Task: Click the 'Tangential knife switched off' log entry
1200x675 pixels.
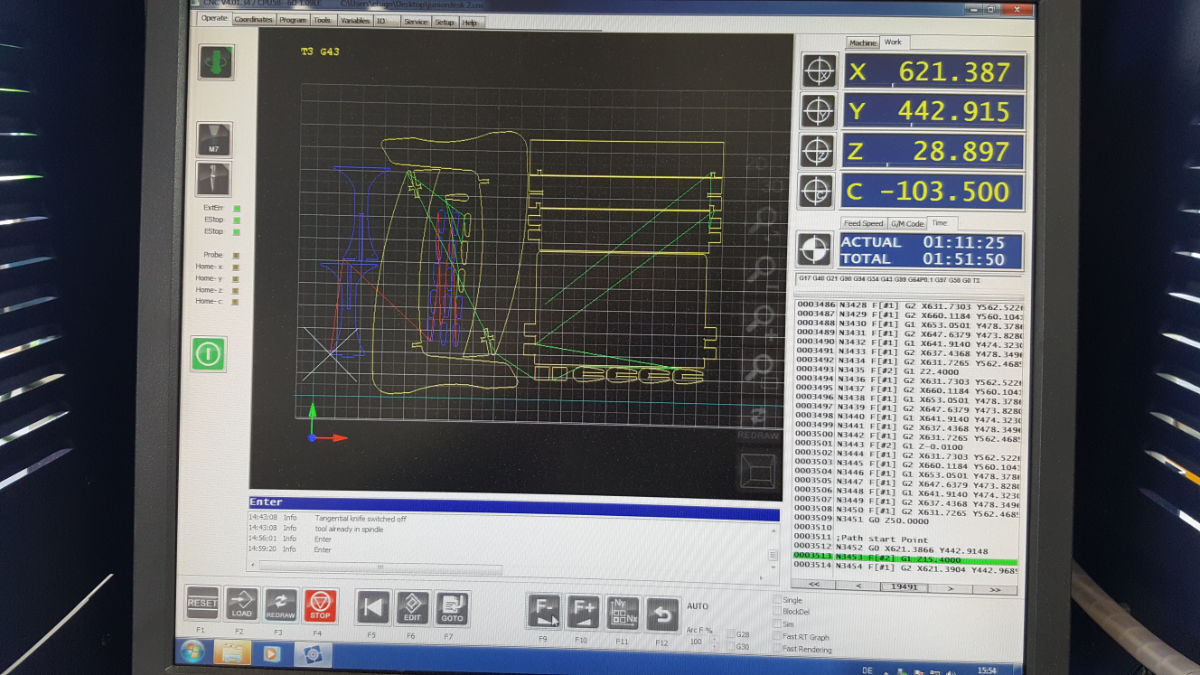Action: click(360, 519)
